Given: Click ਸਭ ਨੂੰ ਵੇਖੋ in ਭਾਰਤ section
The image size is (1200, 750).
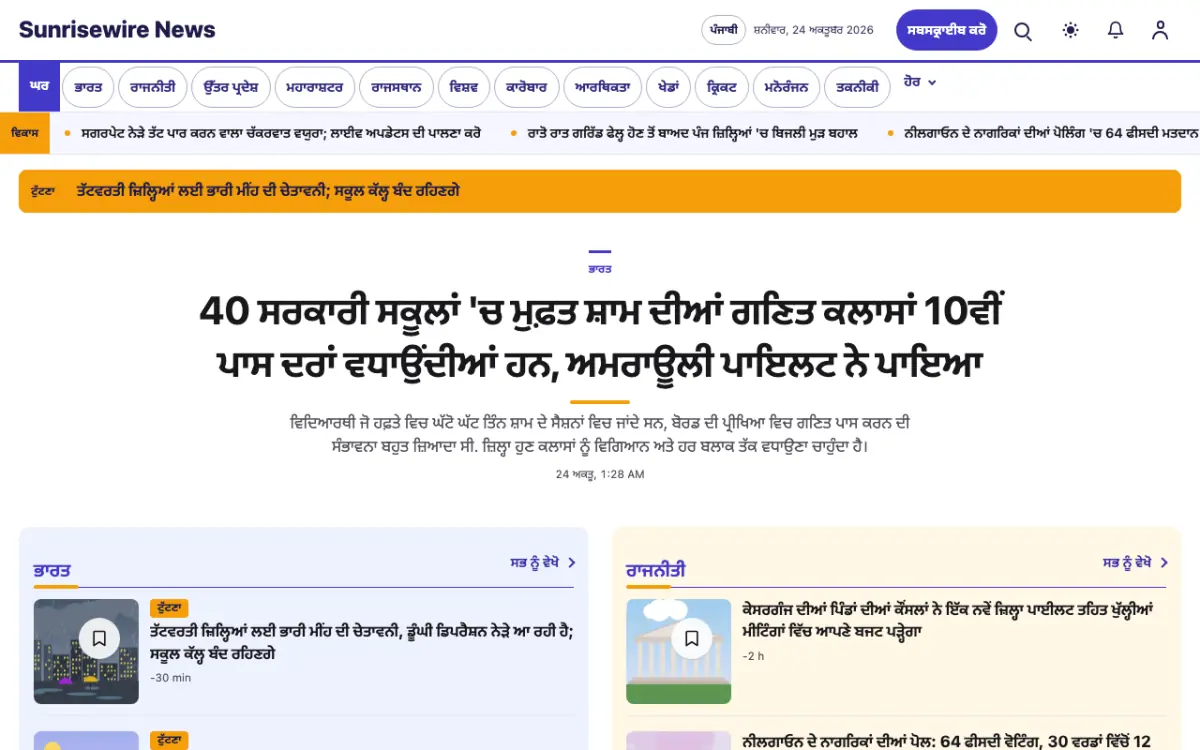Looking at the screenshot, I should point(543,563).
